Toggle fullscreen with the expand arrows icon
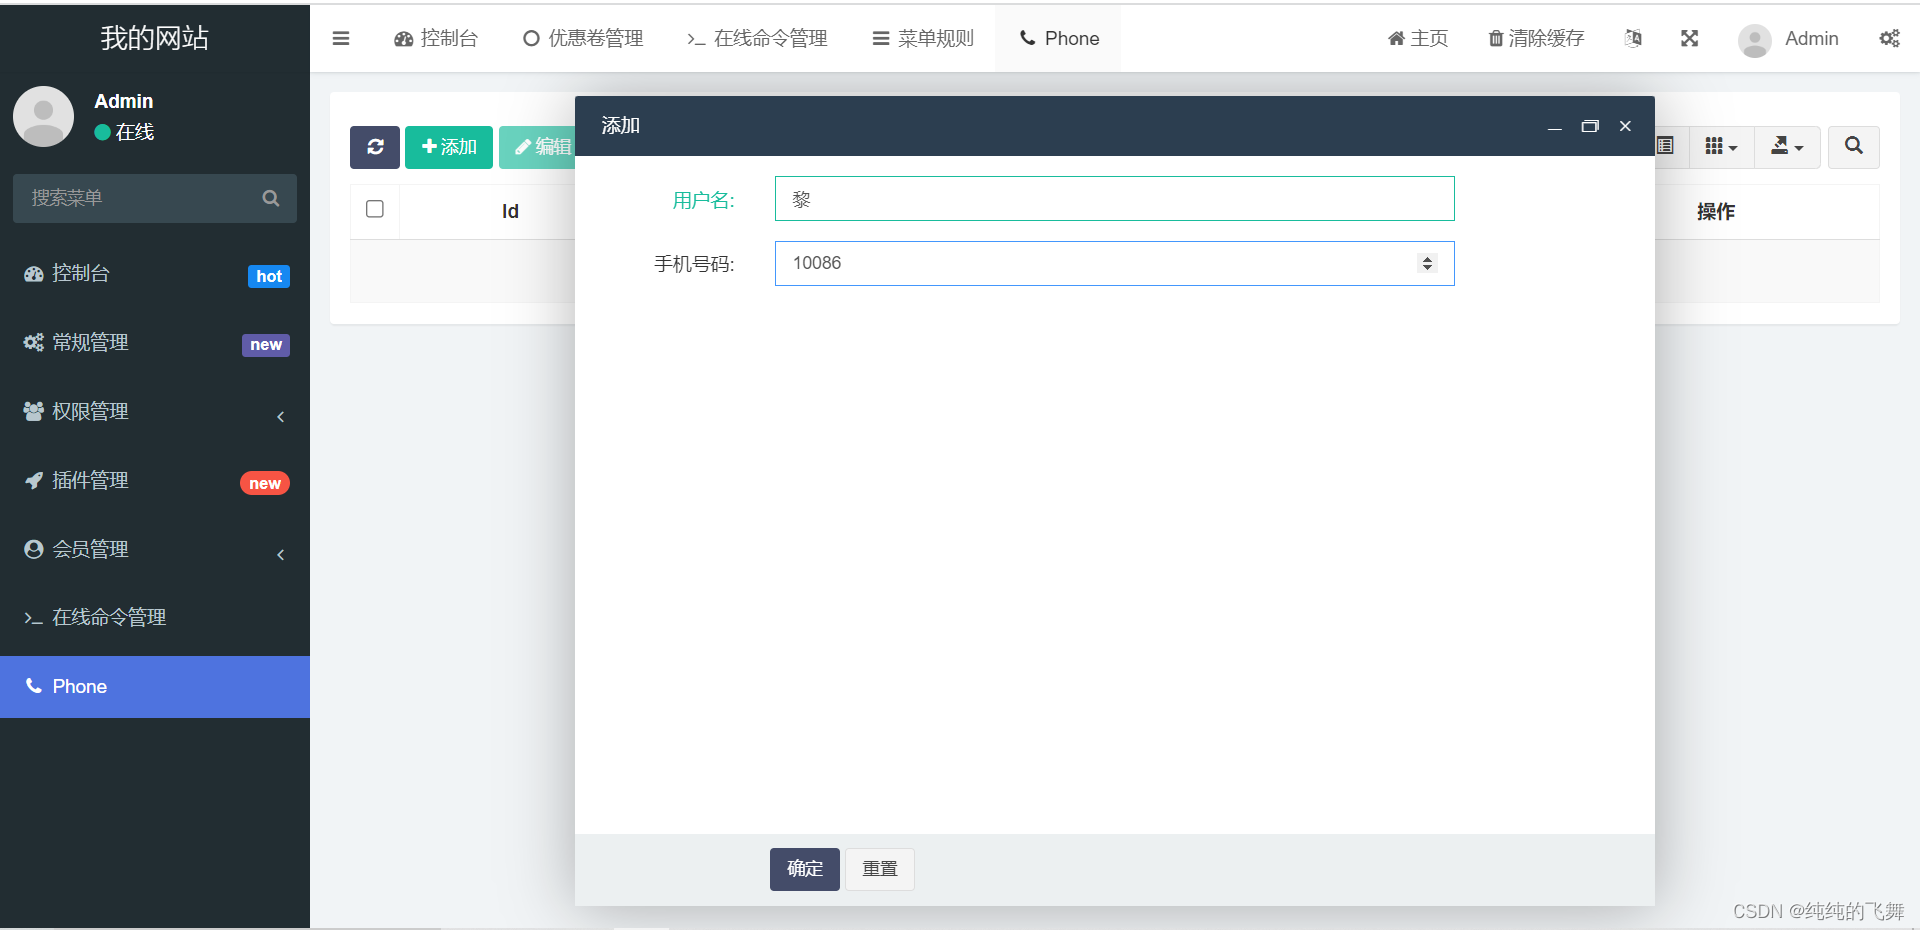 click(1689, 38)
